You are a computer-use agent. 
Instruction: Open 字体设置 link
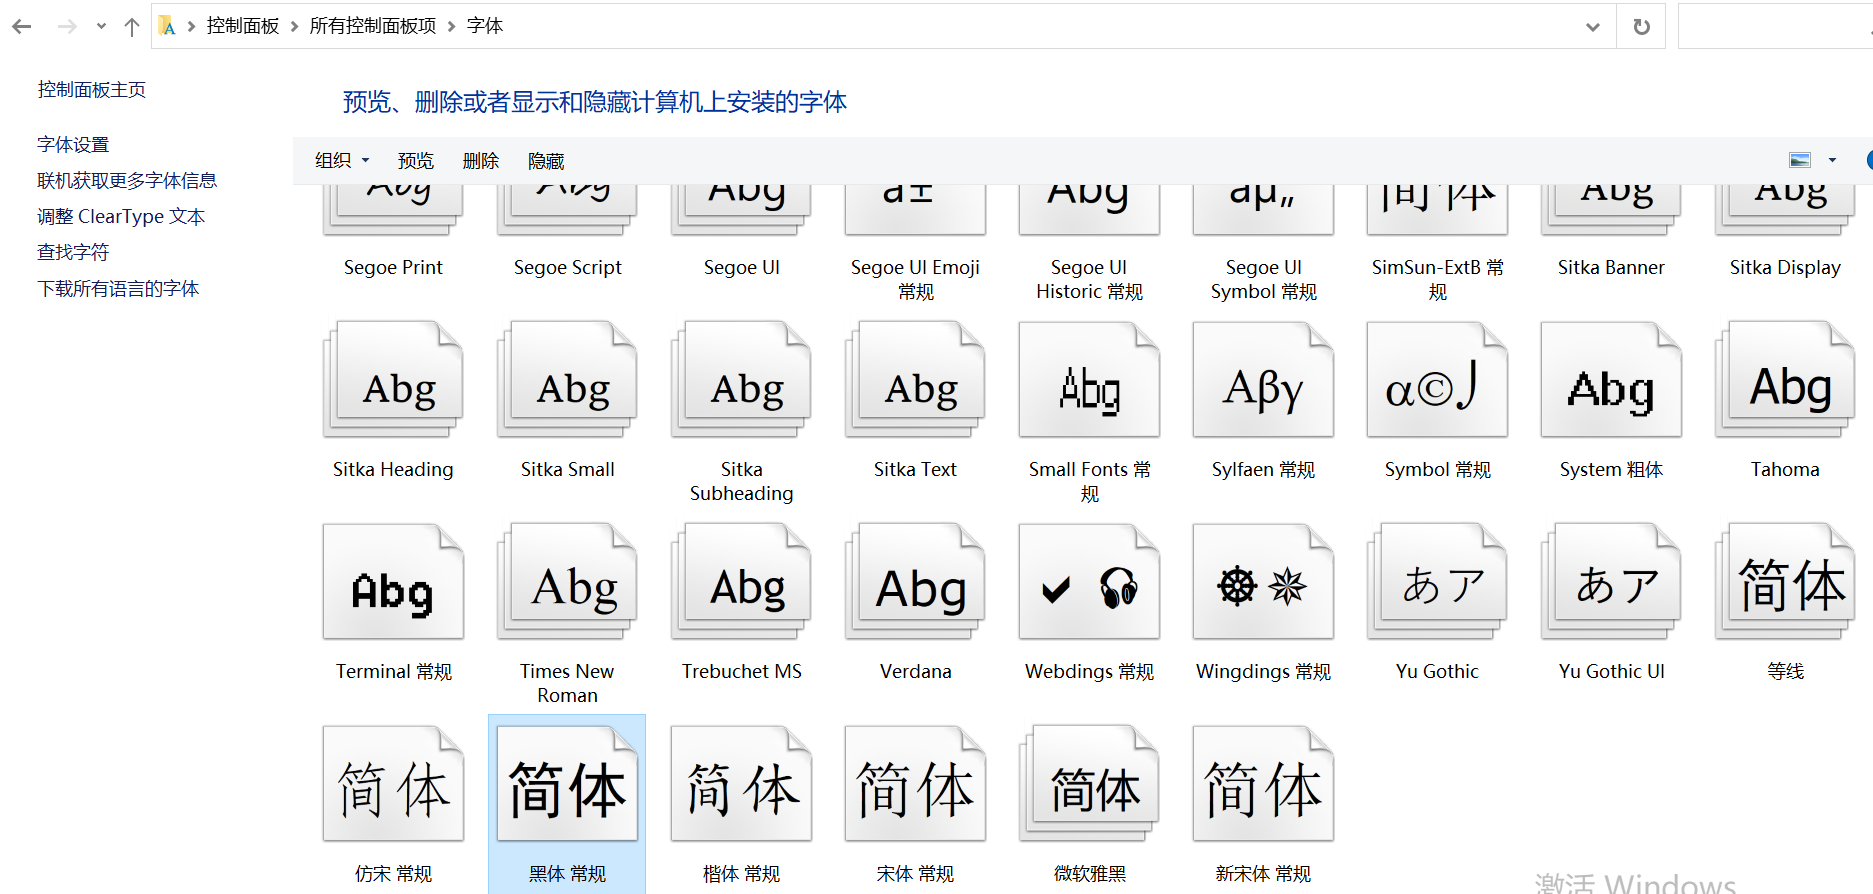pyautogui.click(x=73, y=145)
